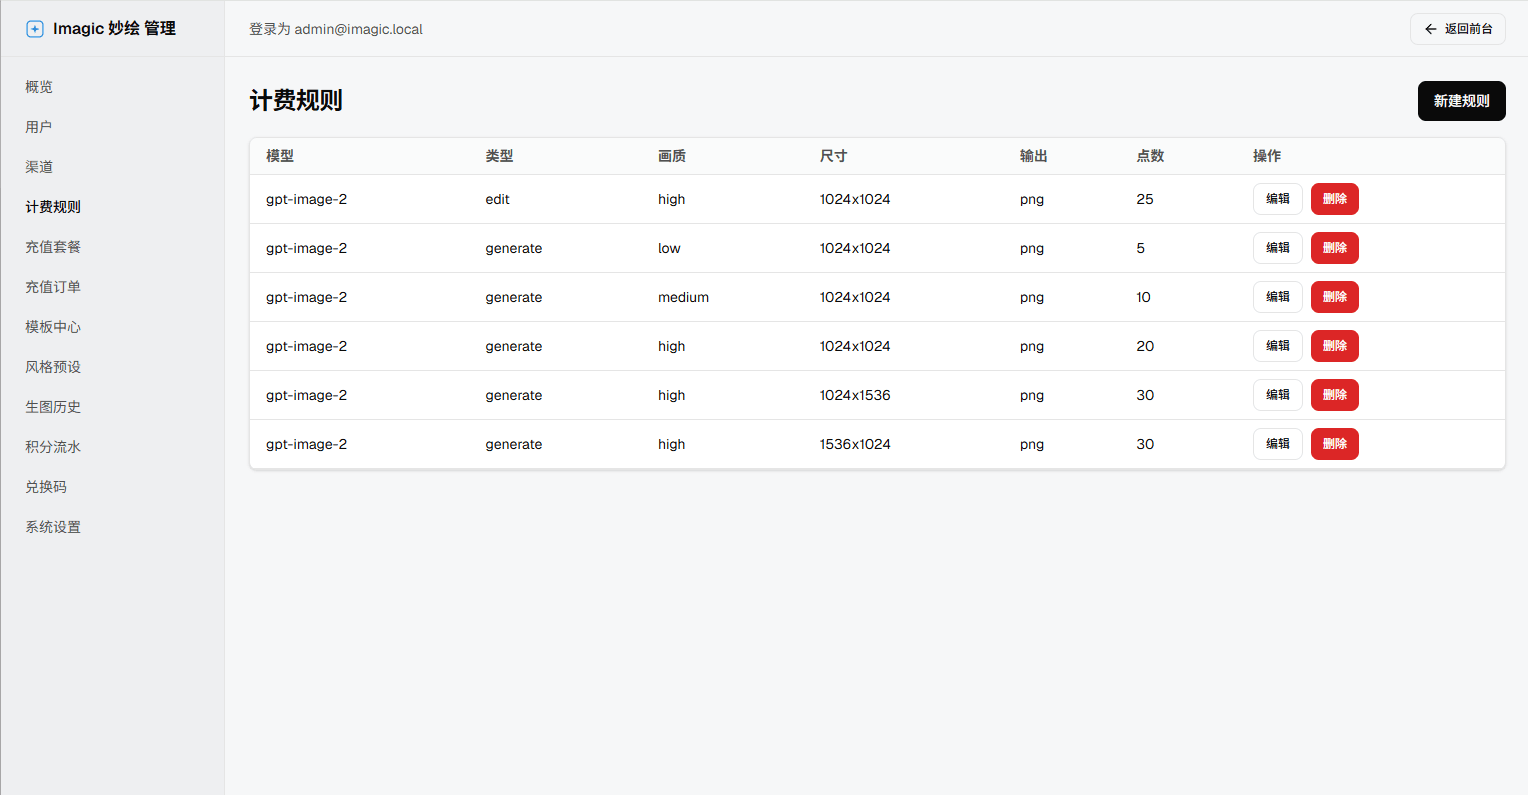Edit the generate high 1024x1536 rule
The image size is (1528, 795).
[x=1278, y=395]
